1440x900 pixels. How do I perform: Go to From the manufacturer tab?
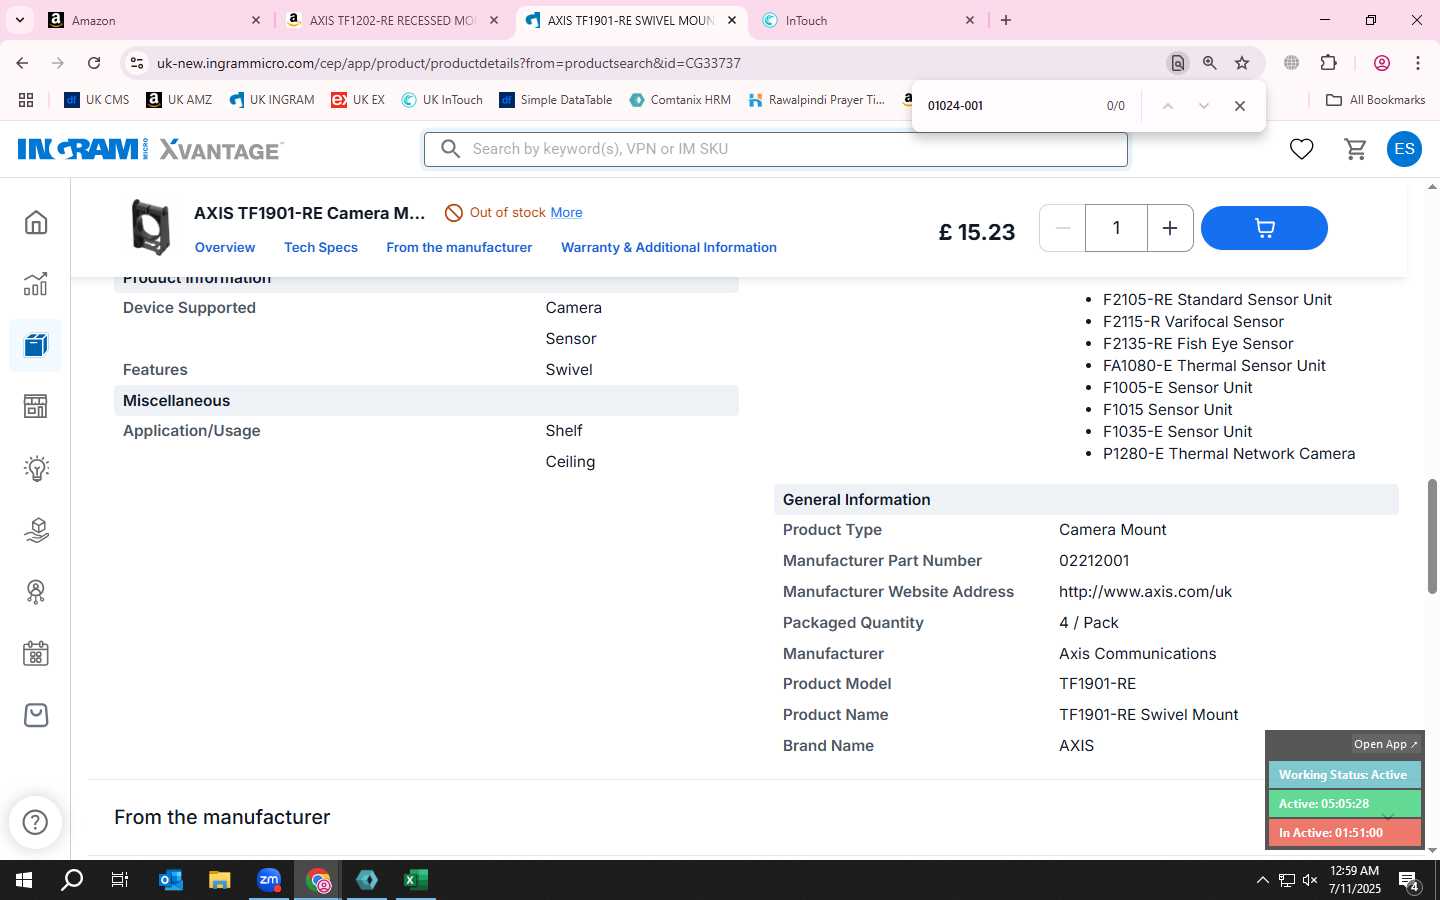(x=459, y=247)
